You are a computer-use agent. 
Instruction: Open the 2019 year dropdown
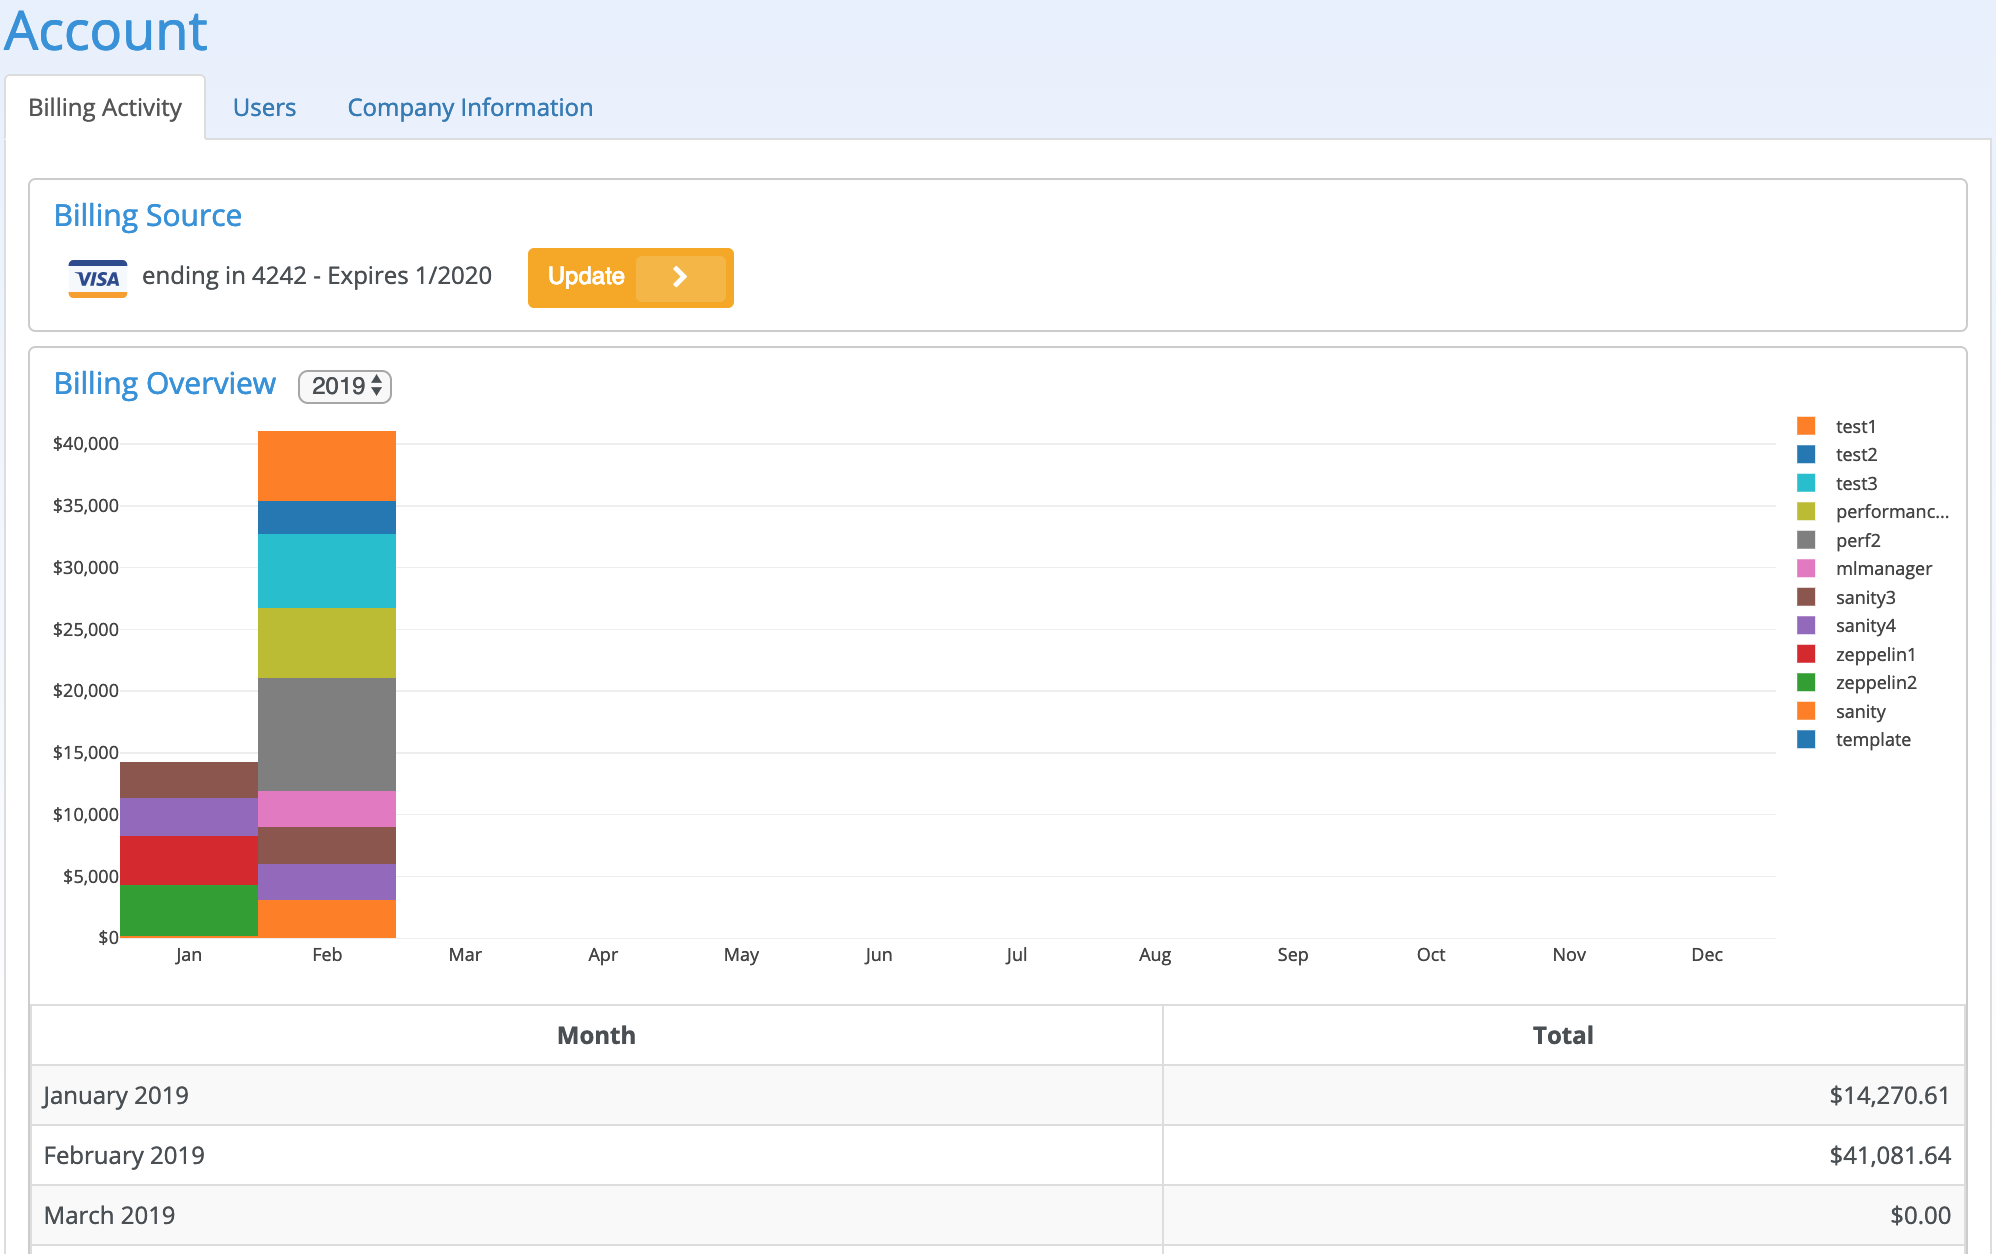tap(345, 386)
